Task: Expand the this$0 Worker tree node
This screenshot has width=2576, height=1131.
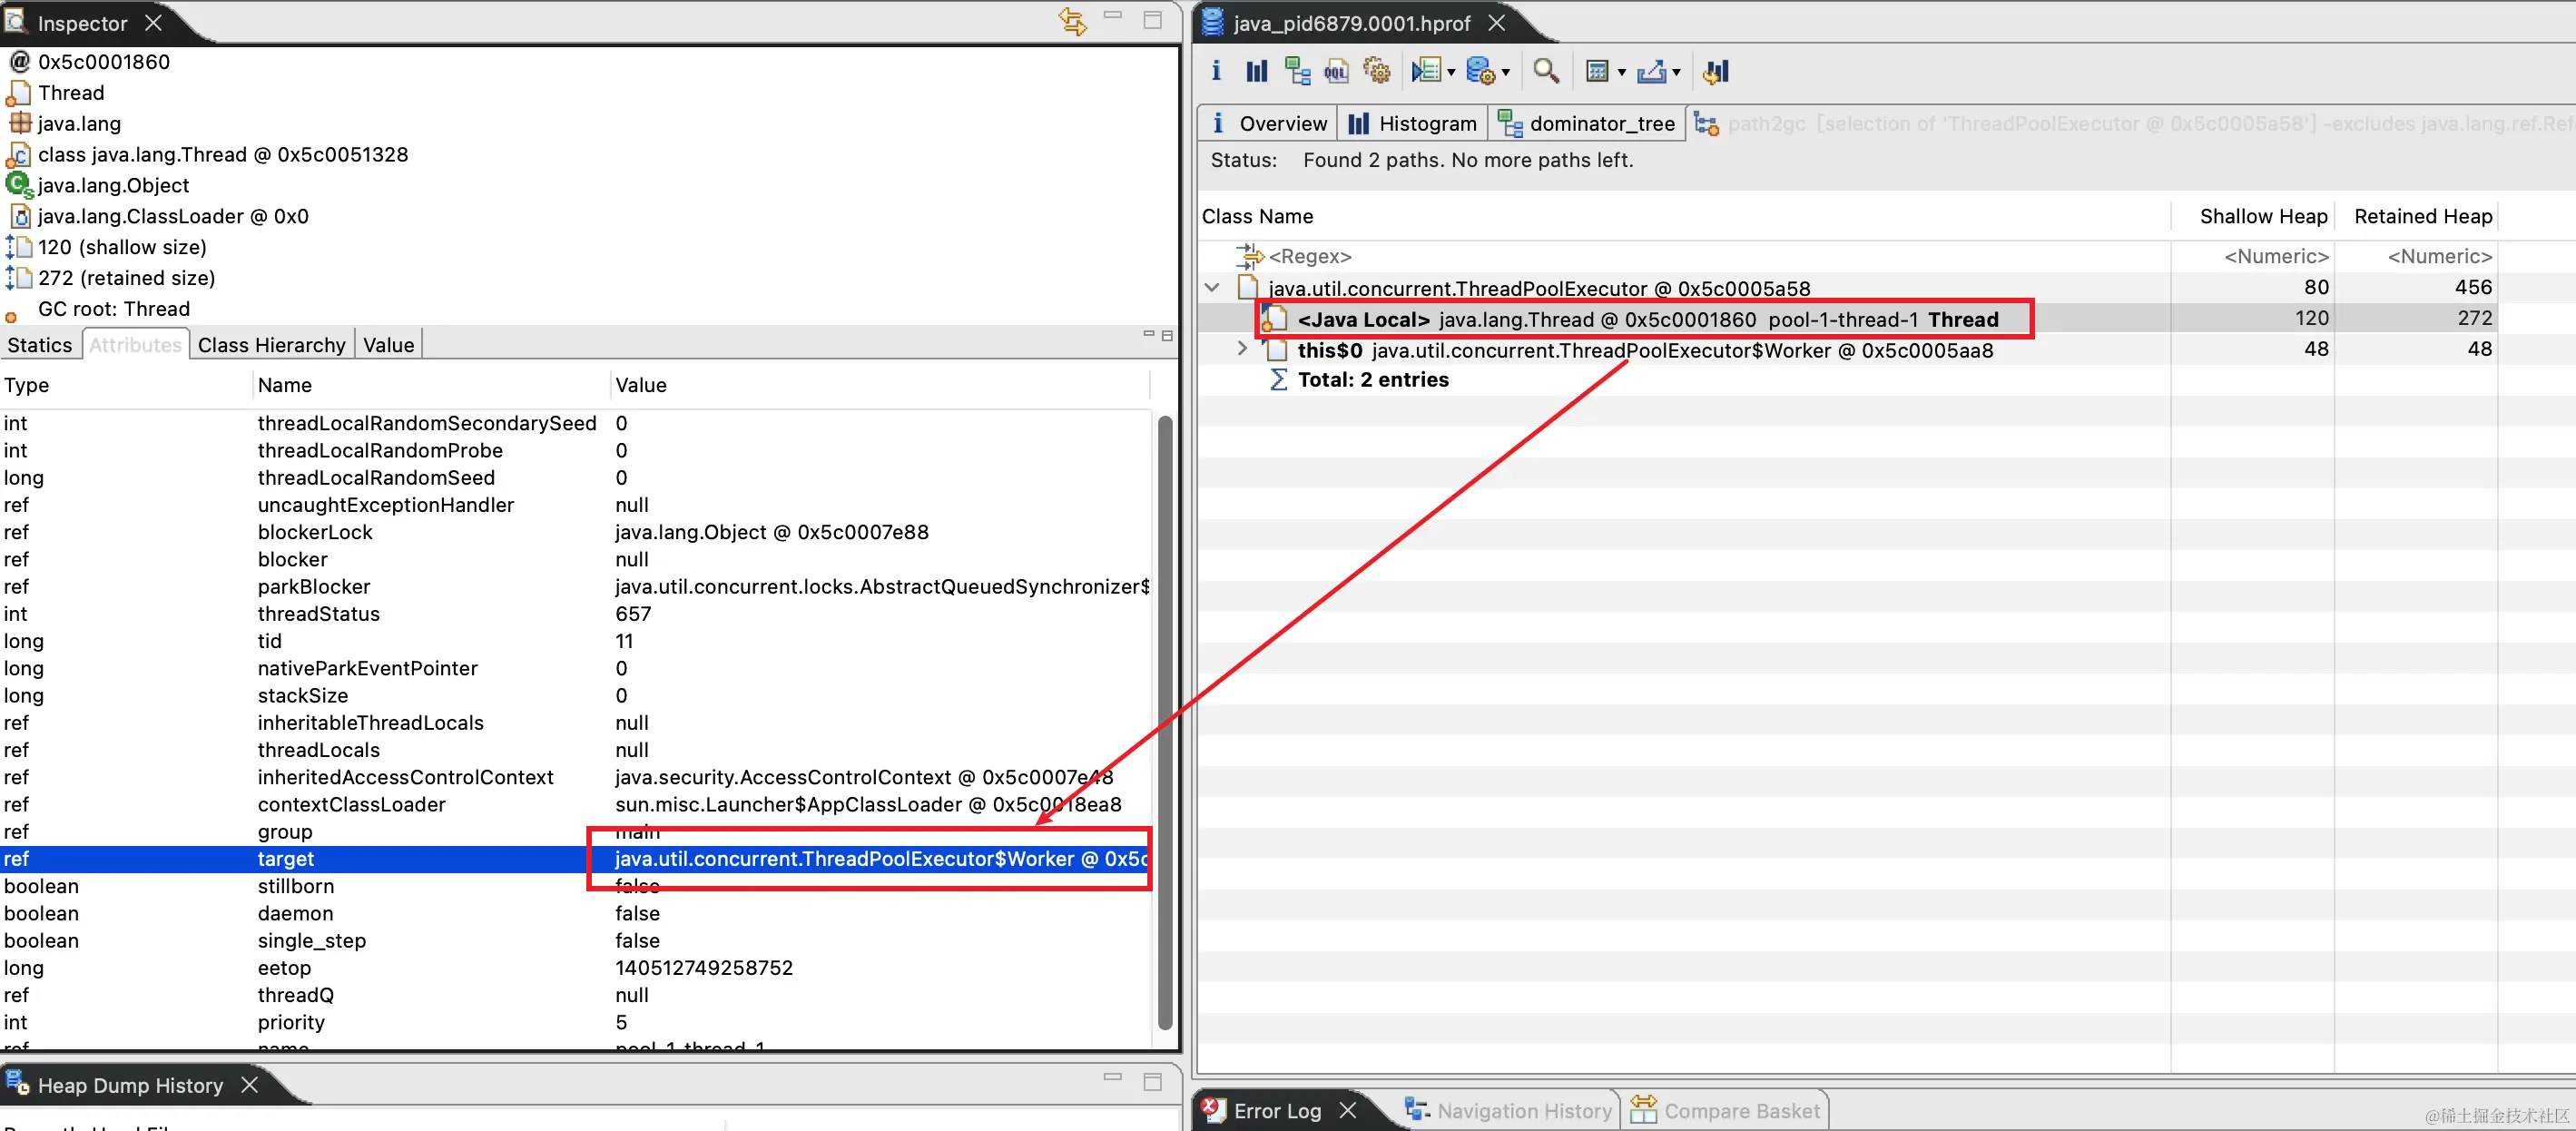Action: point(1242,349)
